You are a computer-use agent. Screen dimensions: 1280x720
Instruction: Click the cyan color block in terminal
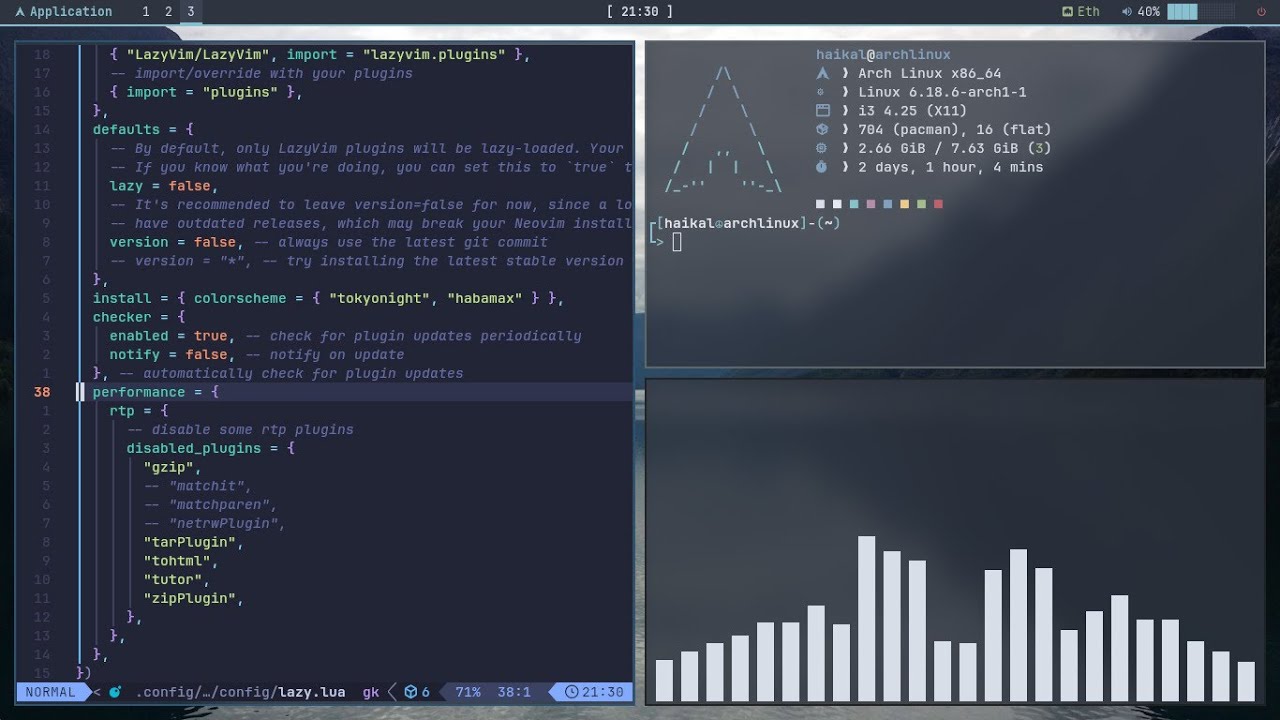click(x=854, y=204)
